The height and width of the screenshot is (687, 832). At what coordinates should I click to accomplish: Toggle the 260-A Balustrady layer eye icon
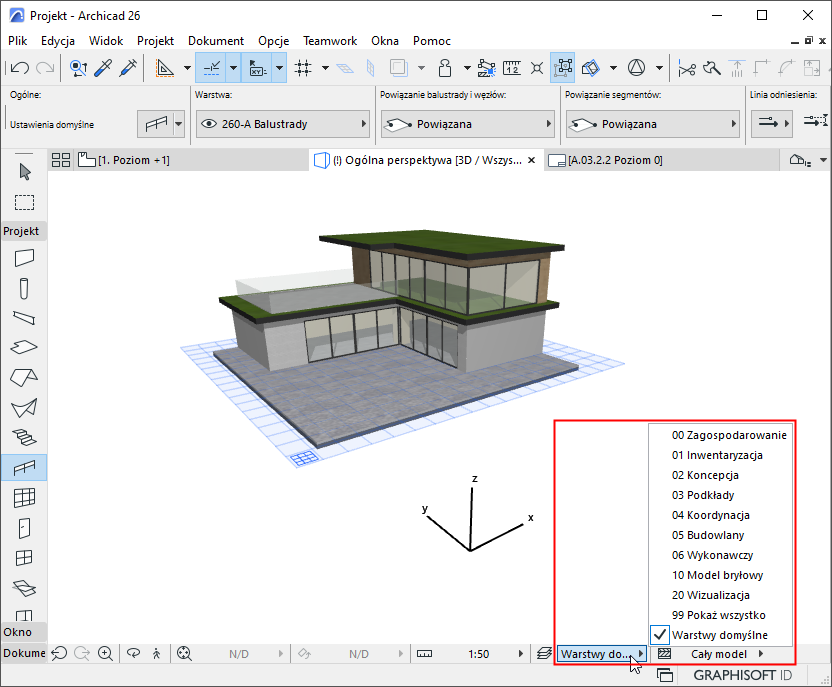[209, 125]
